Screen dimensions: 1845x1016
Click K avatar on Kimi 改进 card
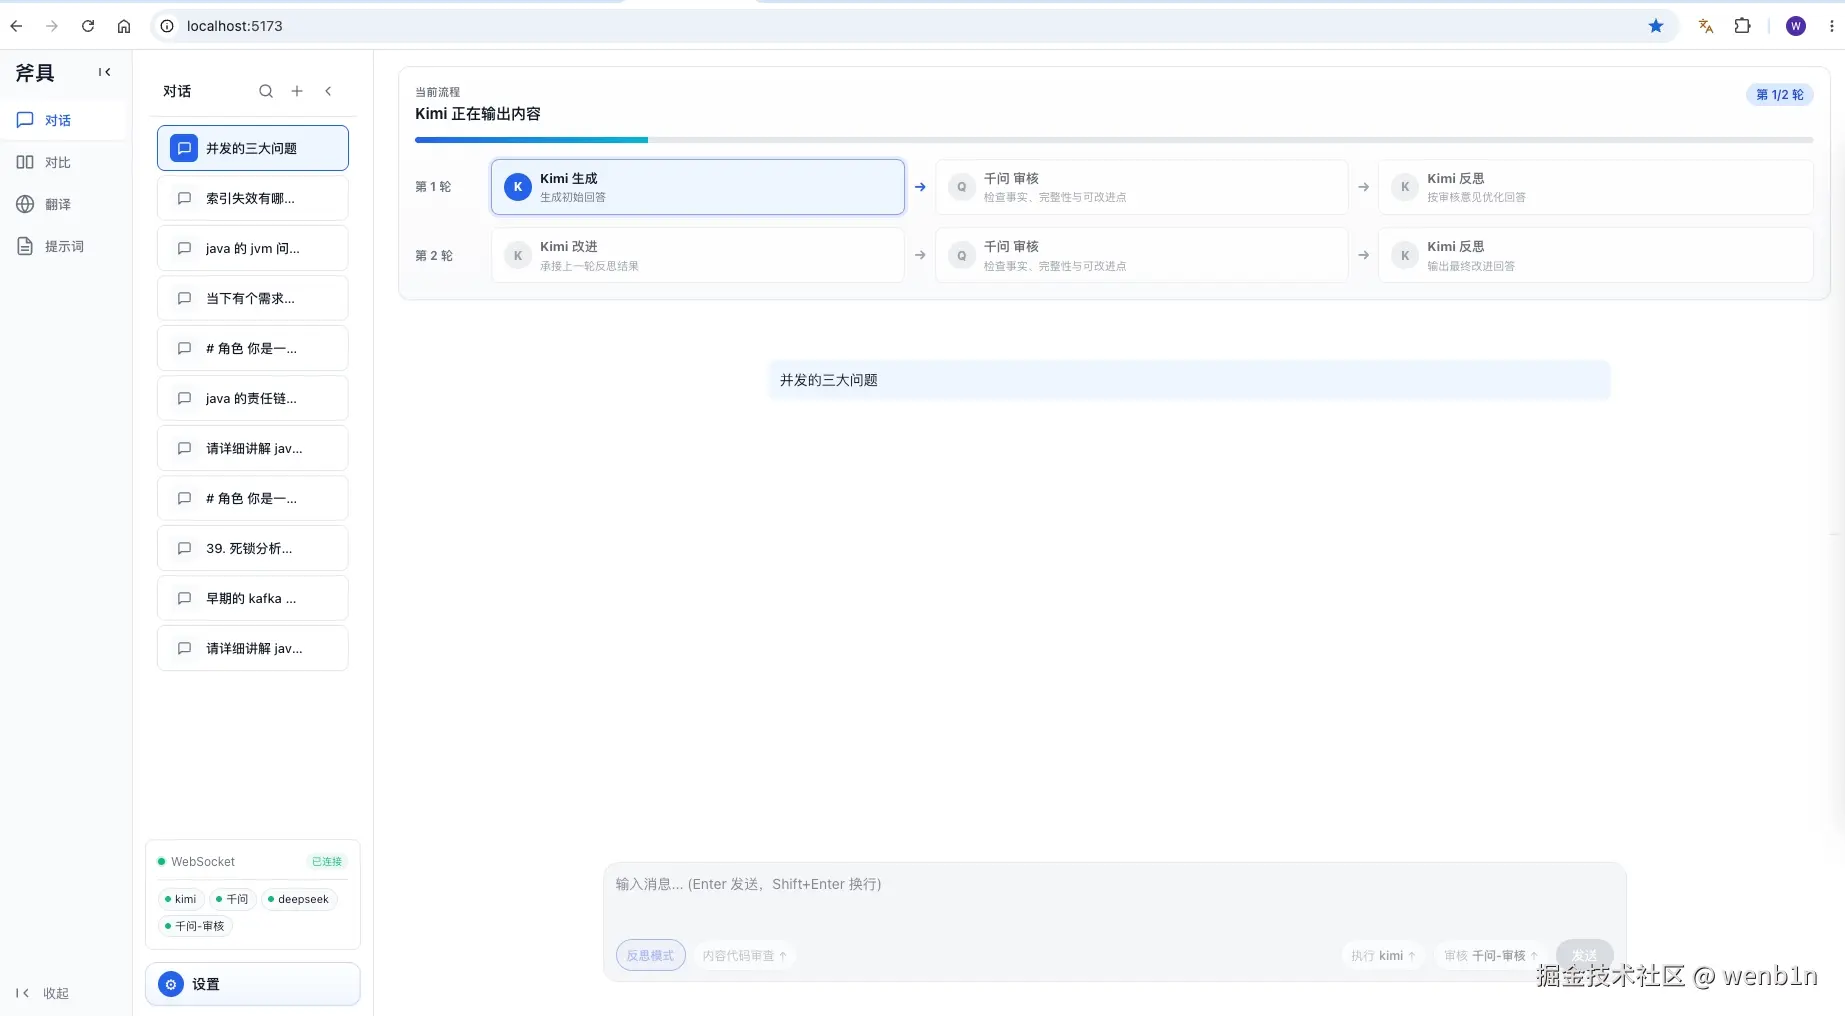(518, 255)
